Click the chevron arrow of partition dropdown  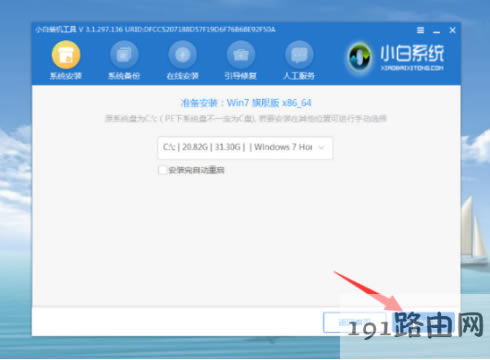[321, 148]
